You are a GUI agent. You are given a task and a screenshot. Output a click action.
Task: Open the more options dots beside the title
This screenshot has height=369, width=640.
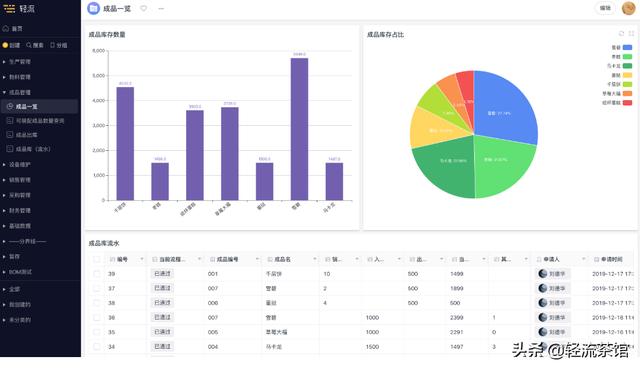(161, 8)
